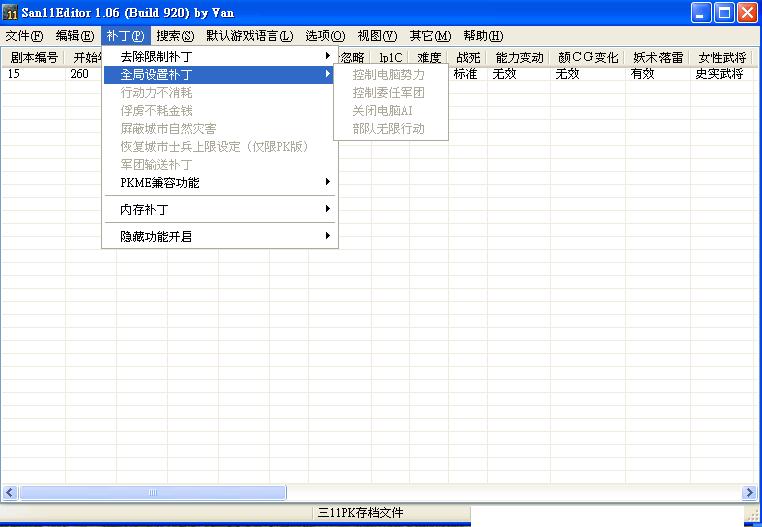Open the 默认游戏语言(L) menu
Viewport: 762px width, 527px height.
click(249, 36)
